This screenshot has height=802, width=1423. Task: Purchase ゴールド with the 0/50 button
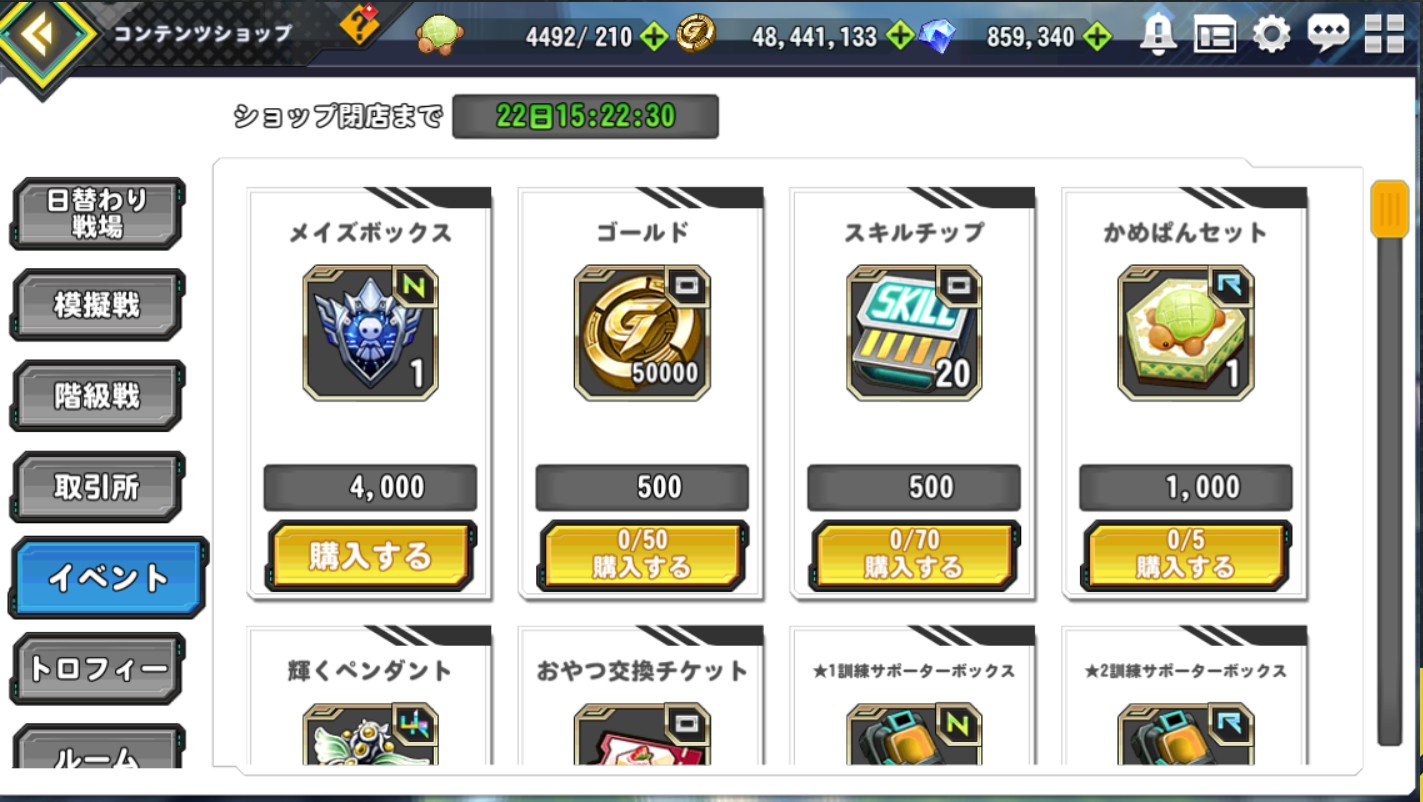click(x=642, y=556)
